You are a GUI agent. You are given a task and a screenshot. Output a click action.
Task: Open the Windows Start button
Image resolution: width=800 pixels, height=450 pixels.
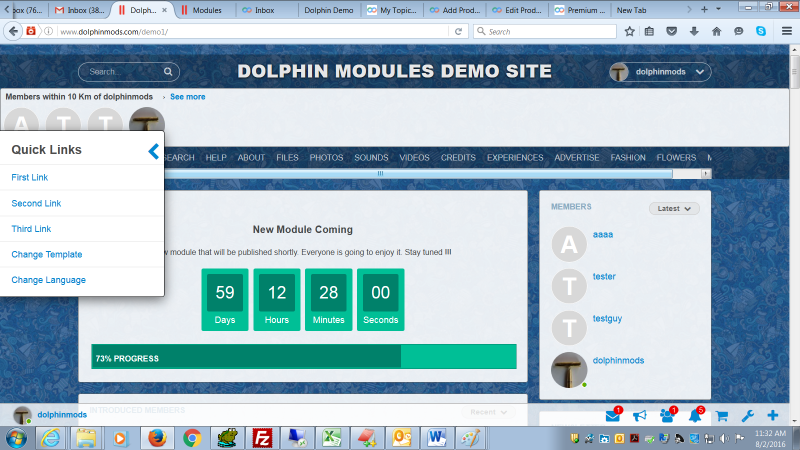(x=16, y=438)
